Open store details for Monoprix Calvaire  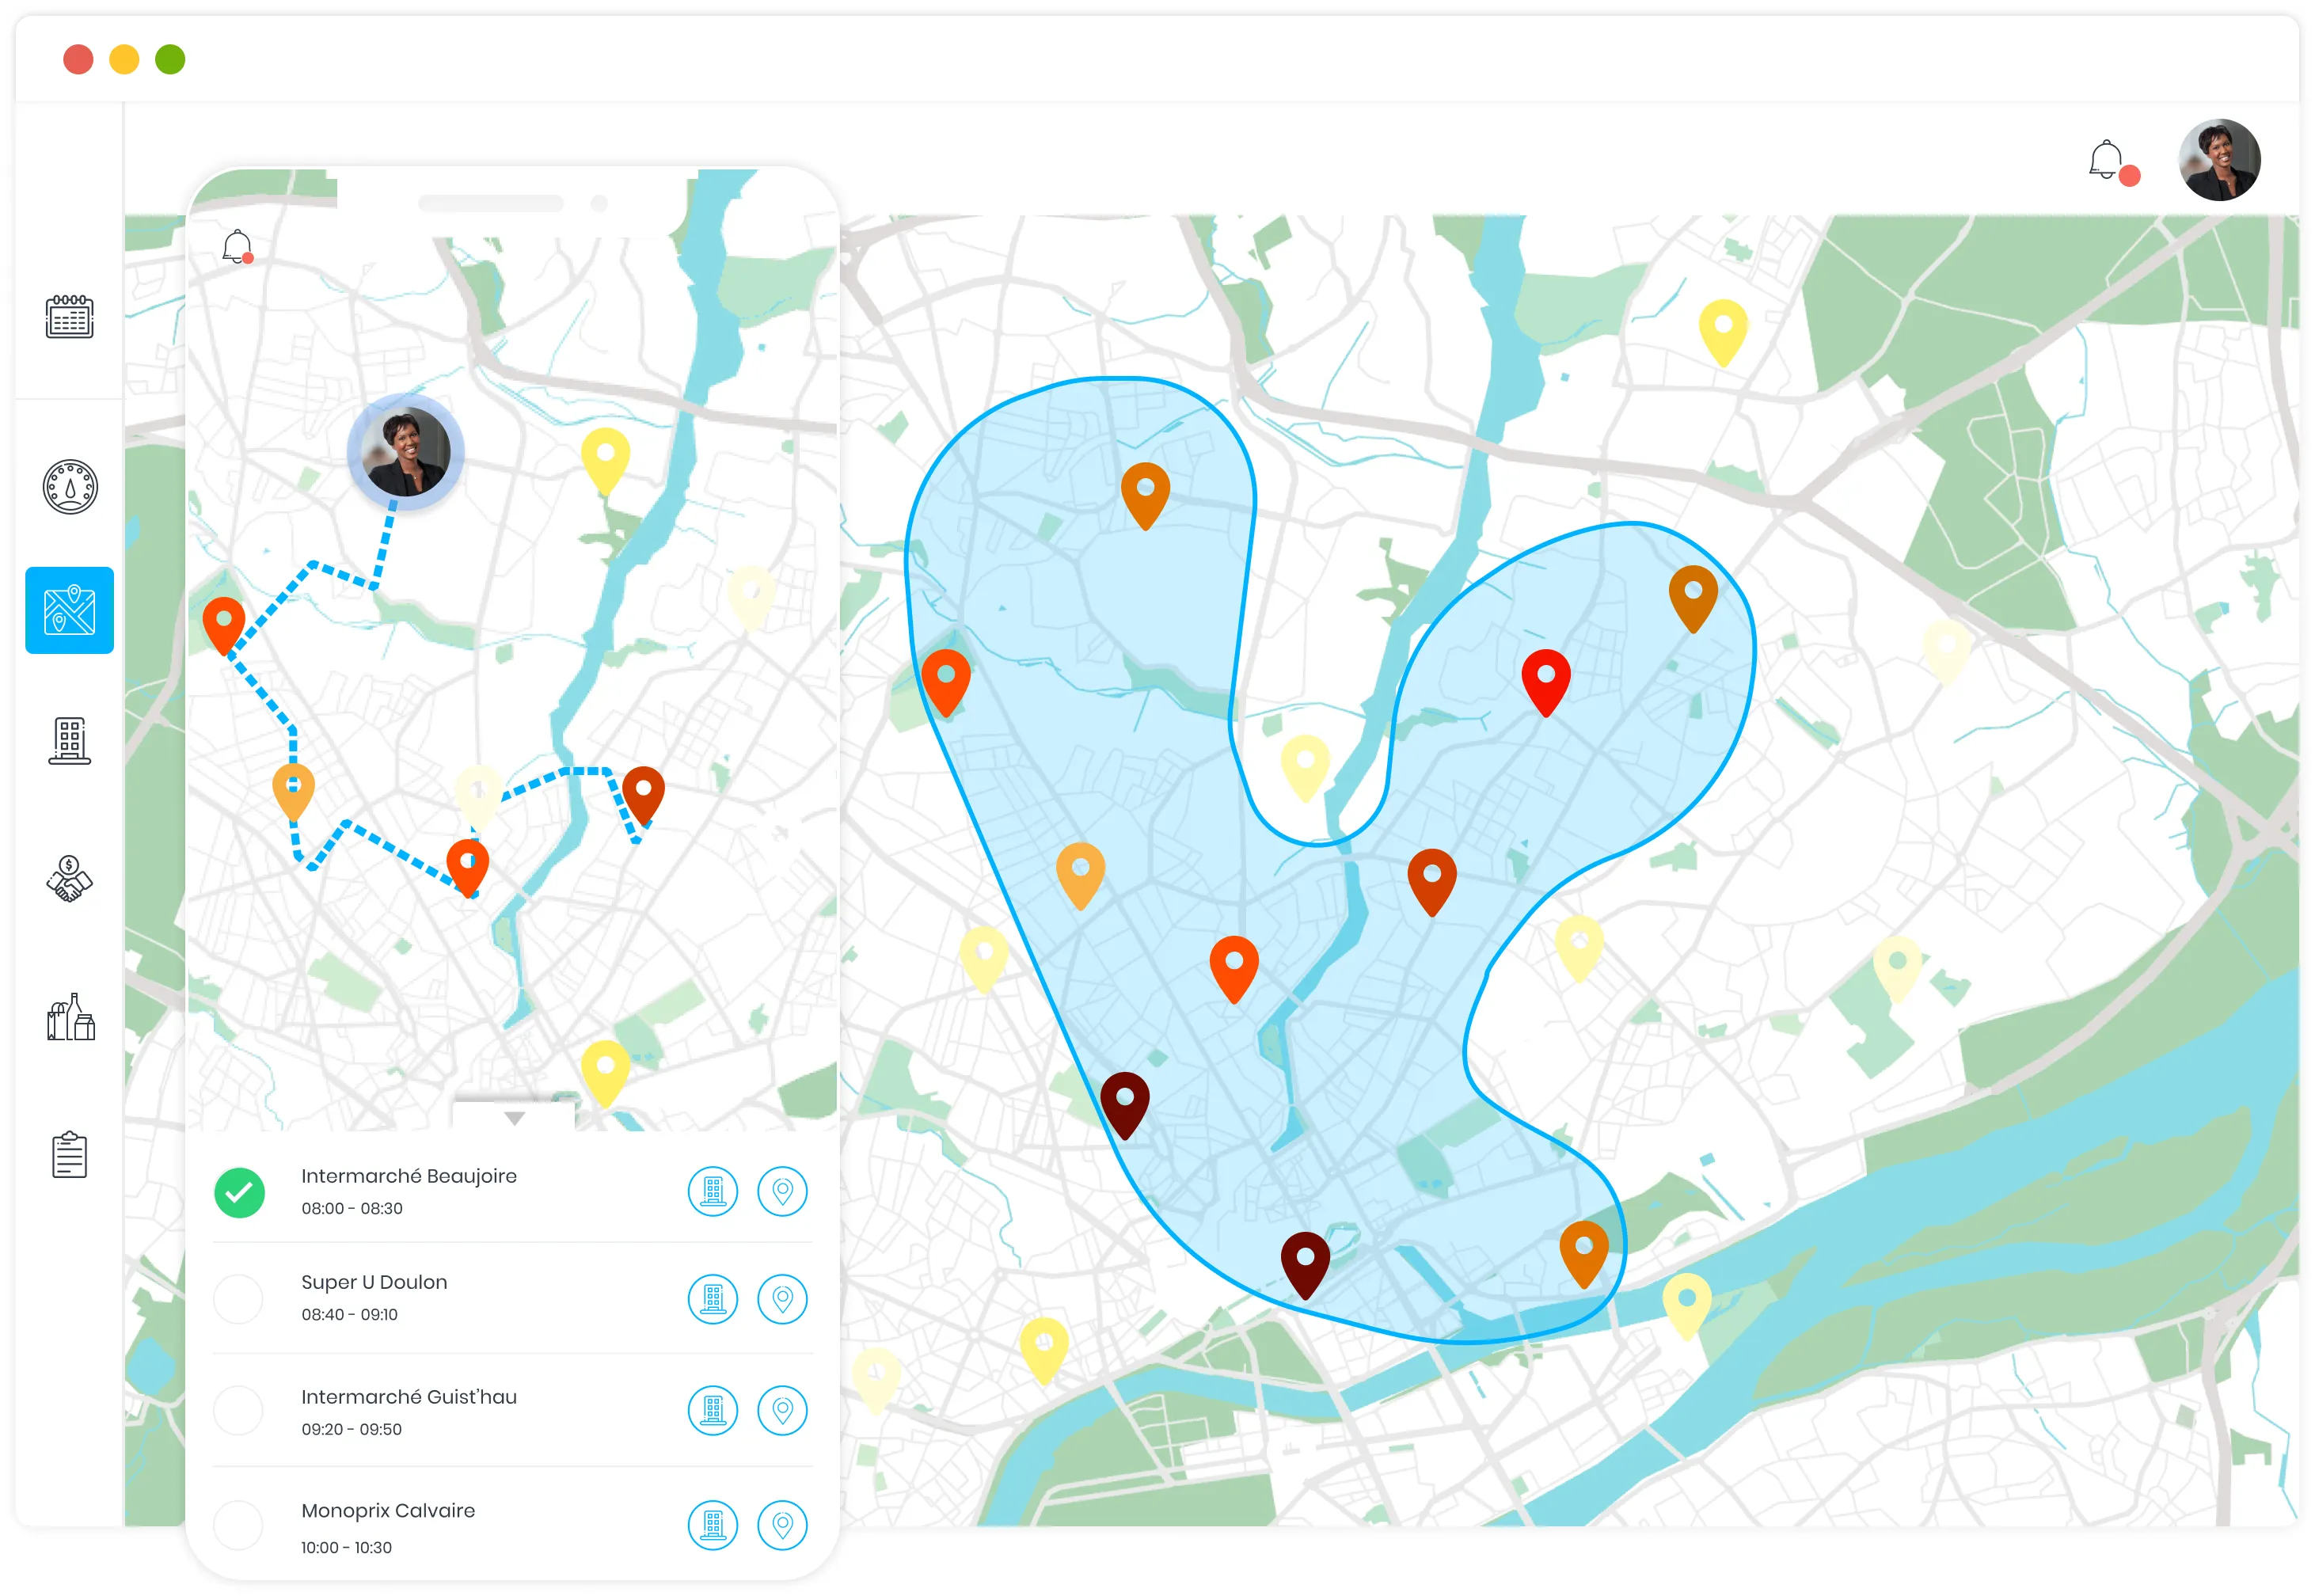pyautogui.click(x=712, y=1525)
